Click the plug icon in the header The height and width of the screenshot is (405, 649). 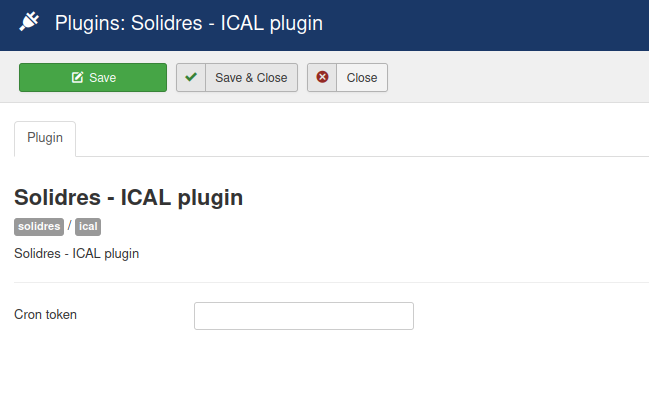tap(29, 22)
